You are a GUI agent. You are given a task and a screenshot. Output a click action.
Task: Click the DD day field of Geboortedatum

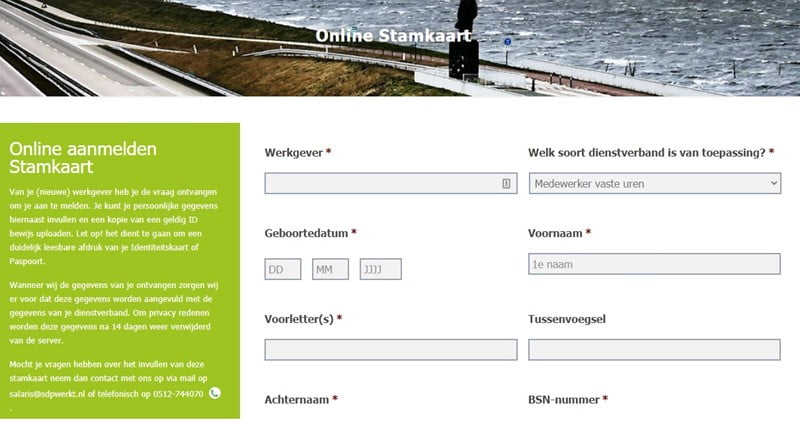click(x=283, y=269)
